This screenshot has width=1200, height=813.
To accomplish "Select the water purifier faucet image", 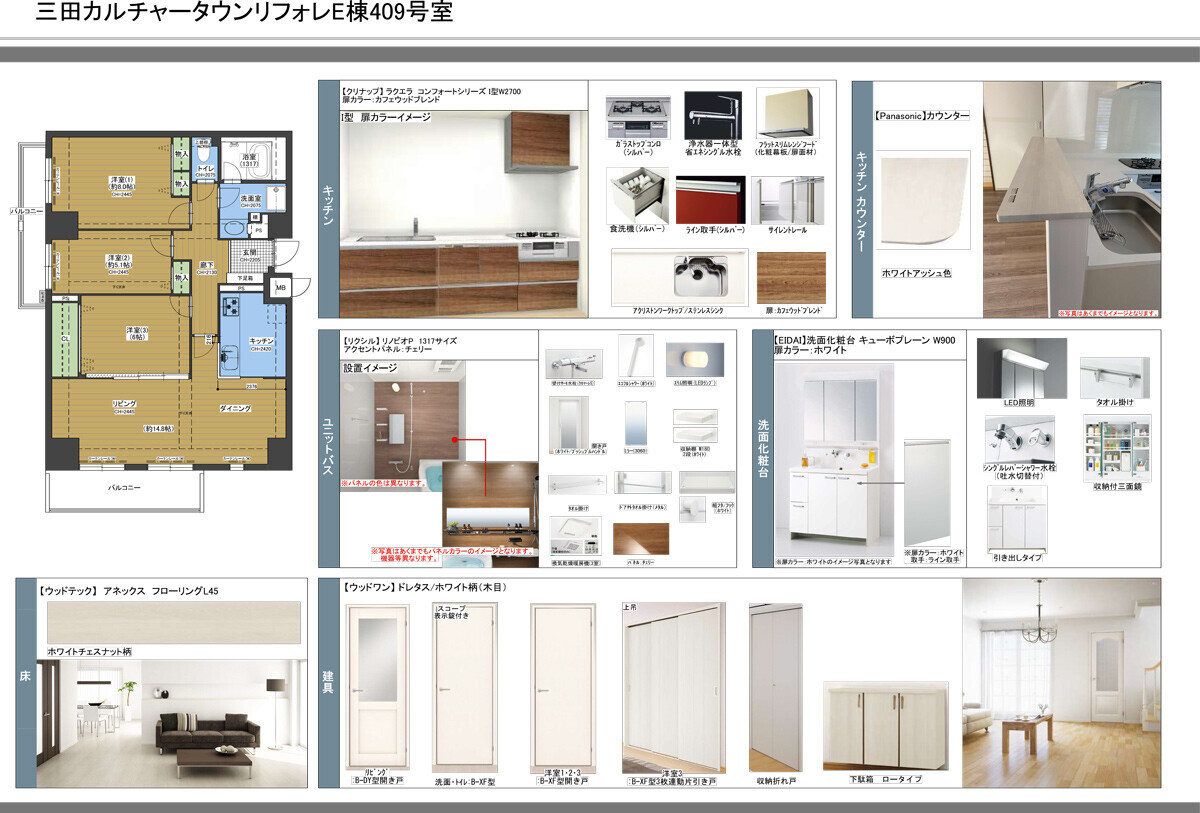I will (x=711, y=116).
